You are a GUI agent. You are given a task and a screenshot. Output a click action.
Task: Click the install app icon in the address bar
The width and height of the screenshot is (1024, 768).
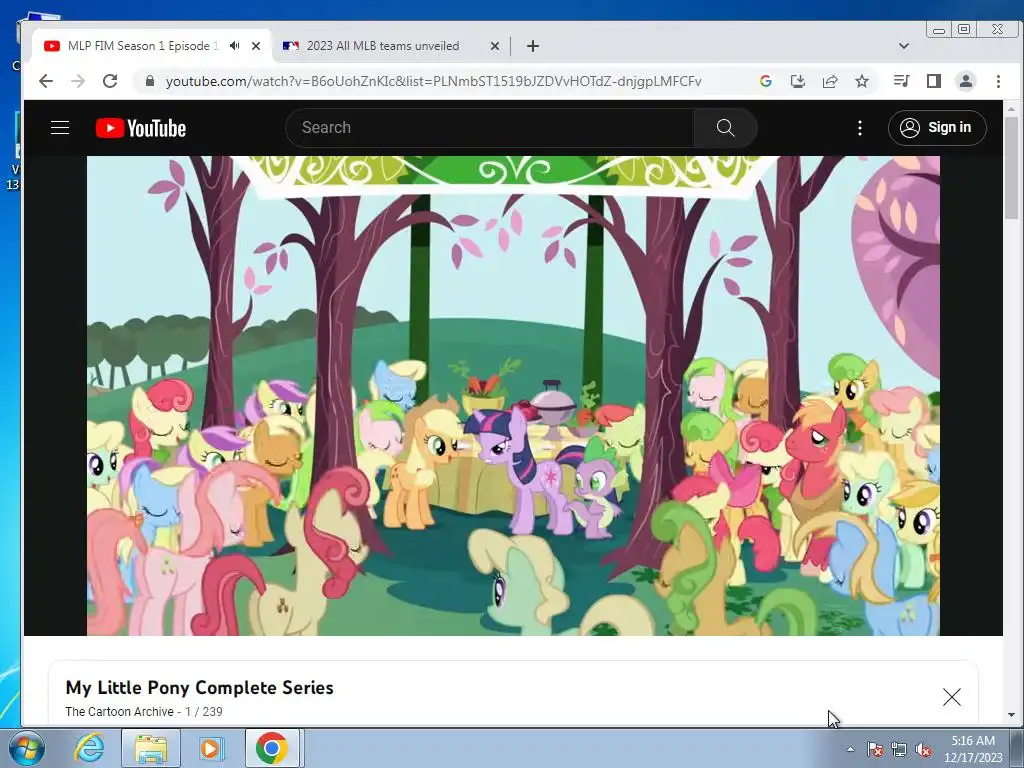point(797,81)
